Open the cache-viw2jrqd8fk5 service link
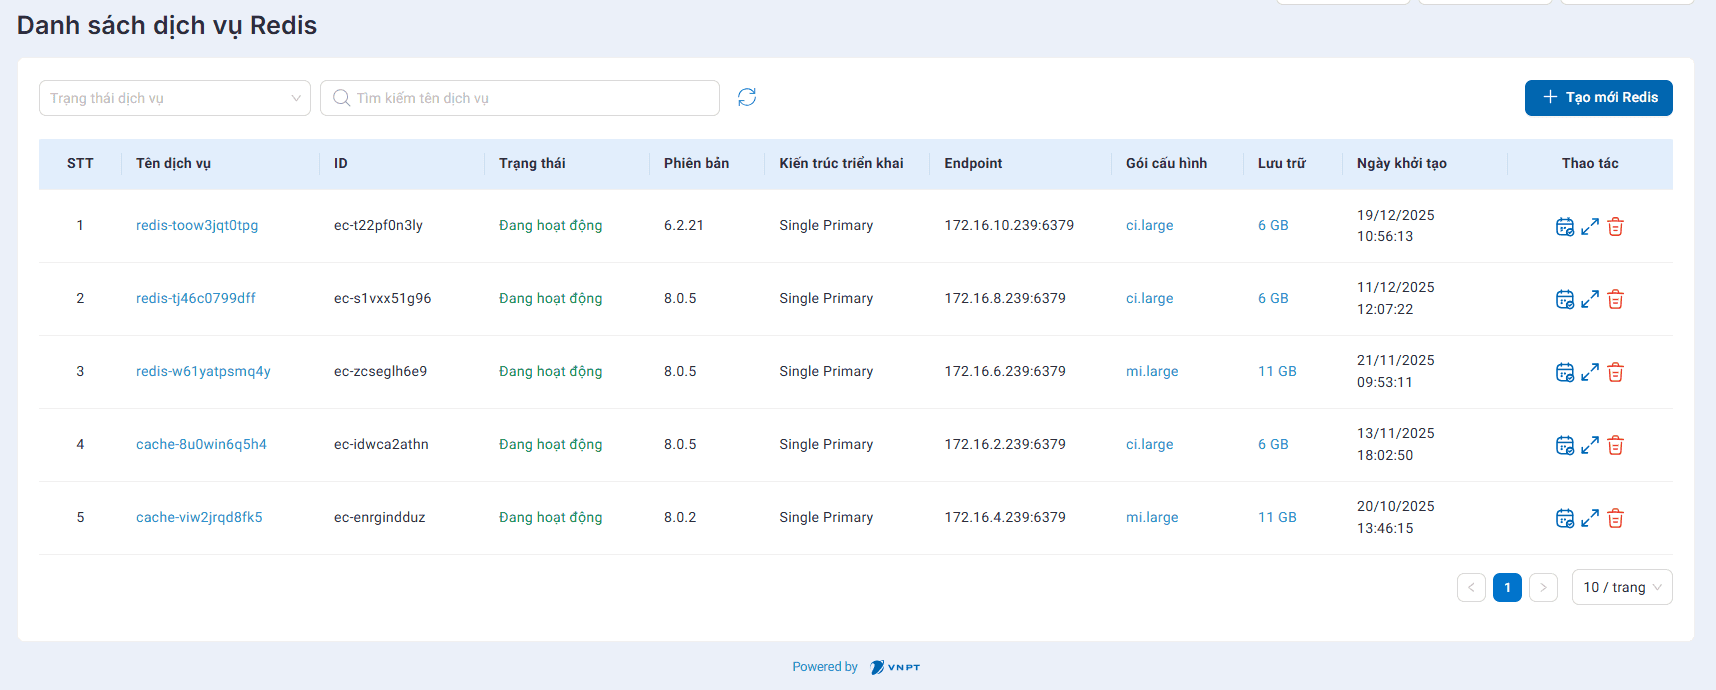The height and width of the screenshot is (690, 1716). (199, 517)
